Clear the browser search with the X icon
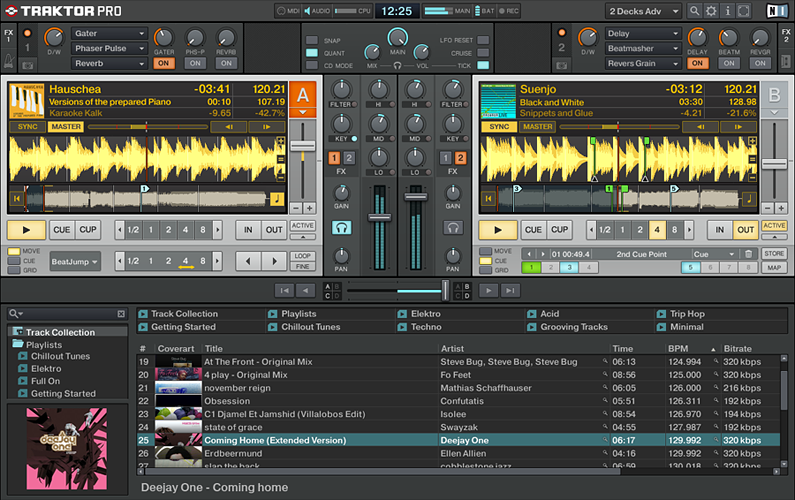The image size is (795, 500). click(x=121, y=314)
